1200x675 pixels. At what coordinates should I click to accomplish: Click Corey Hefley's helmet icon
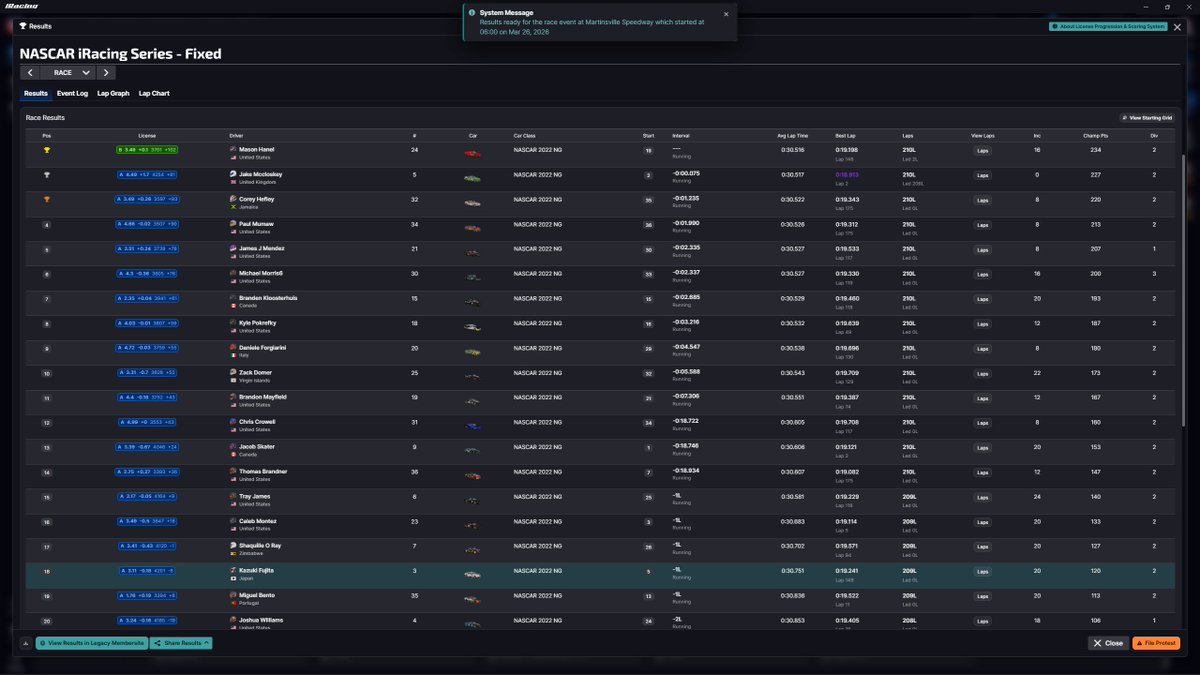click(x=233, y=199)
